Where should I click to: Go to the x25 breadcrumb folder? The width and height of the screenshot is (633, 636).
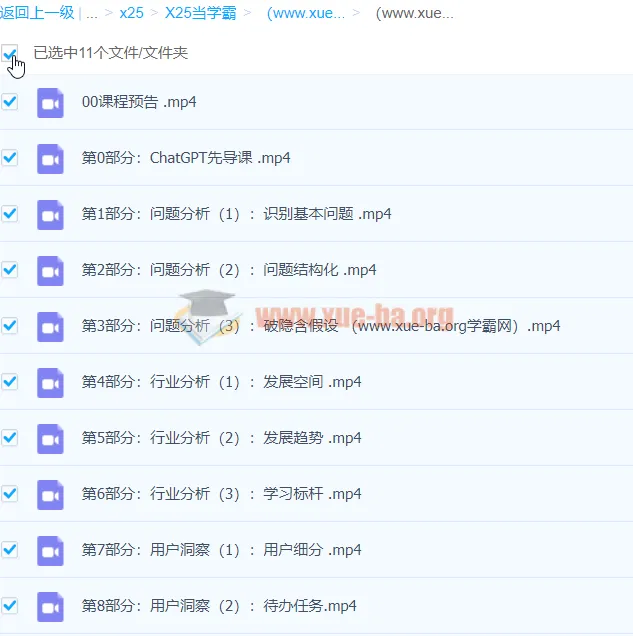pyautogui.click(x=131, y=14)
